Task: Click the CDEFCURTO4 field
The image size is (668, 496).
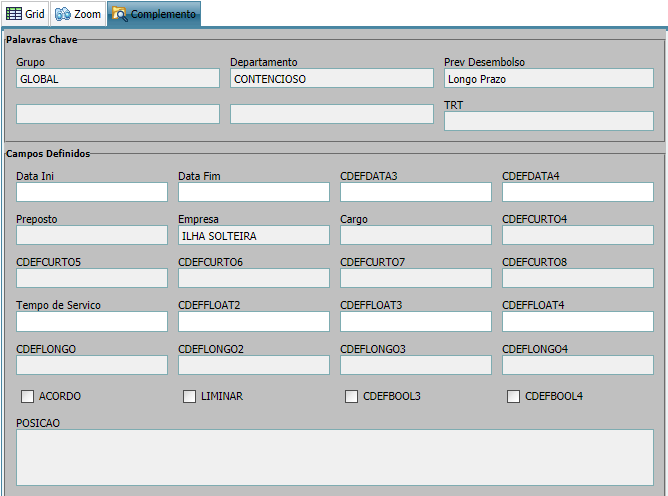Action: coord(578,235)
